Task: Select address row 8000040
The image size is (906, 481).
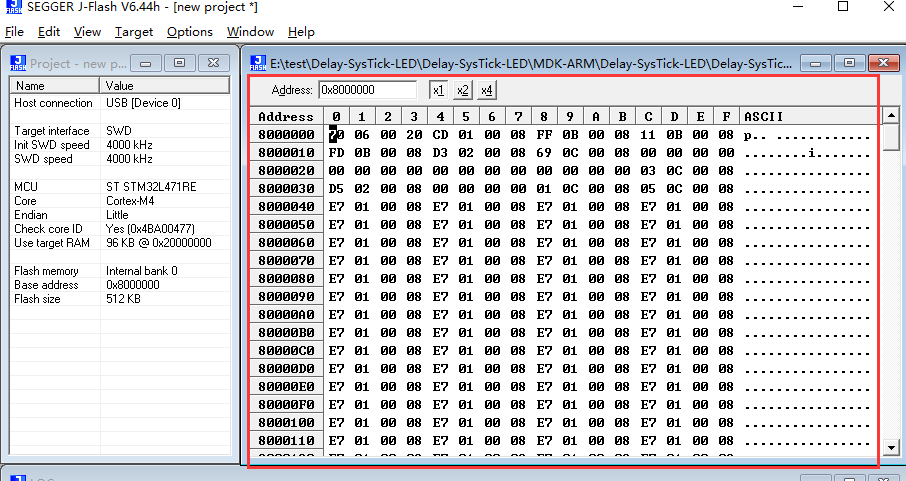Action: [x=286, y=206]
